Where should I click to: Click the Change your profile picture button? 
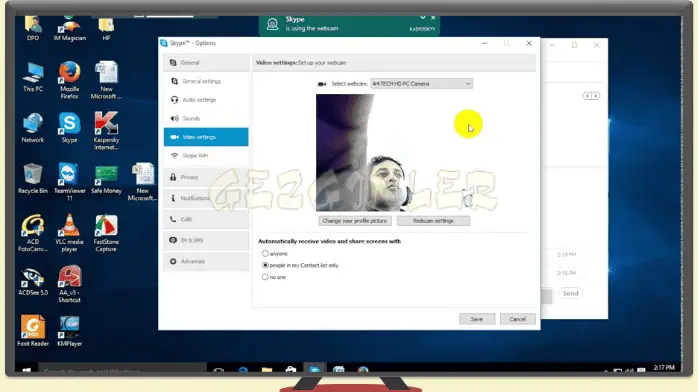(x=355, y=221)
